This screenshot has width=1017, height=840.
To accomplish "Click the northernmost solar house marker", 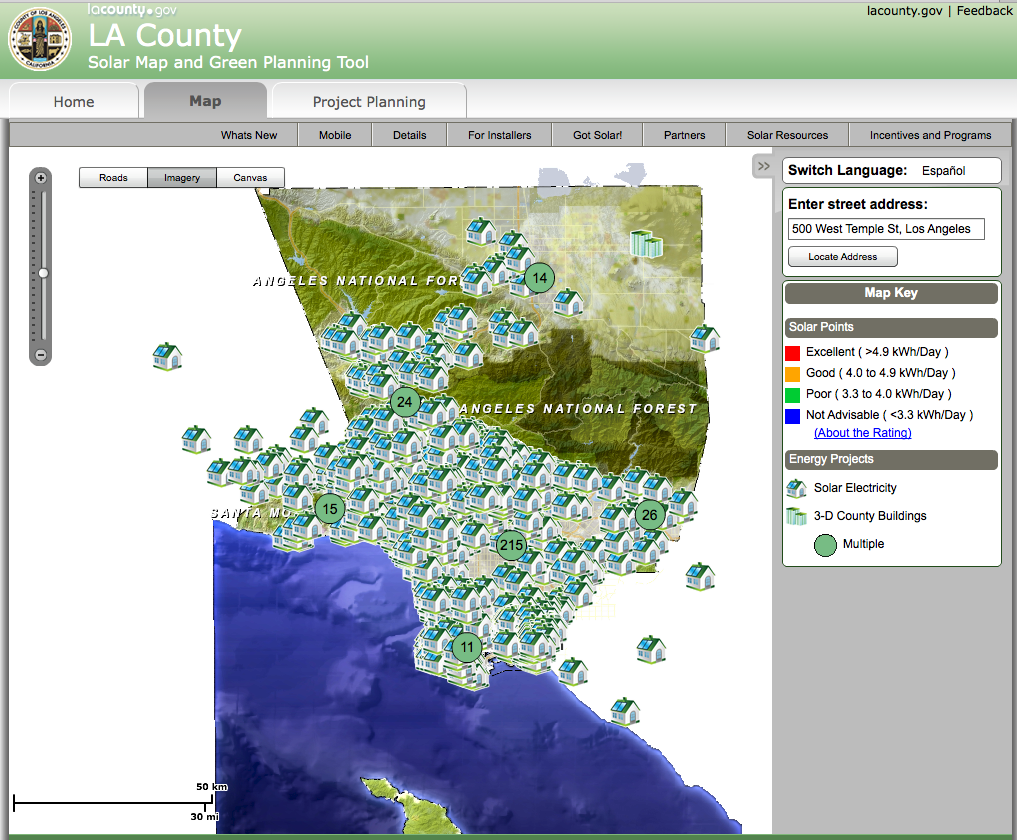I will click(481, 231).
